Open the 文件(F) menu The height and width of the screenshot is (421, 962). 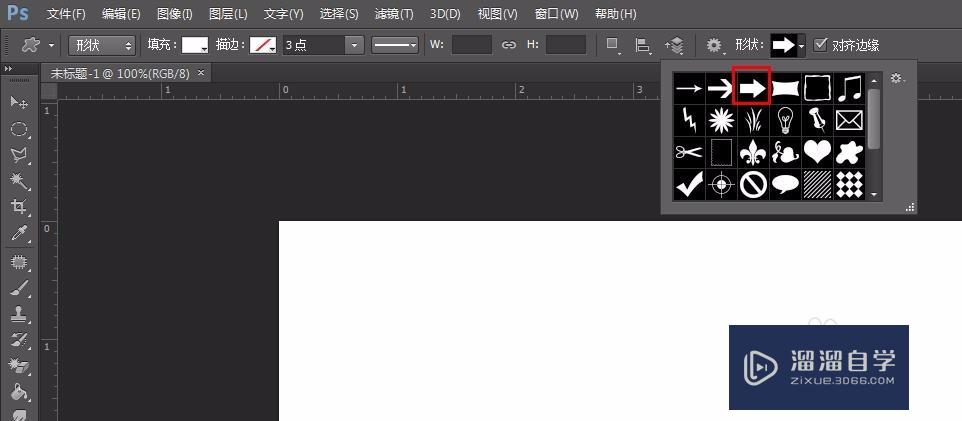coord(67,14)
